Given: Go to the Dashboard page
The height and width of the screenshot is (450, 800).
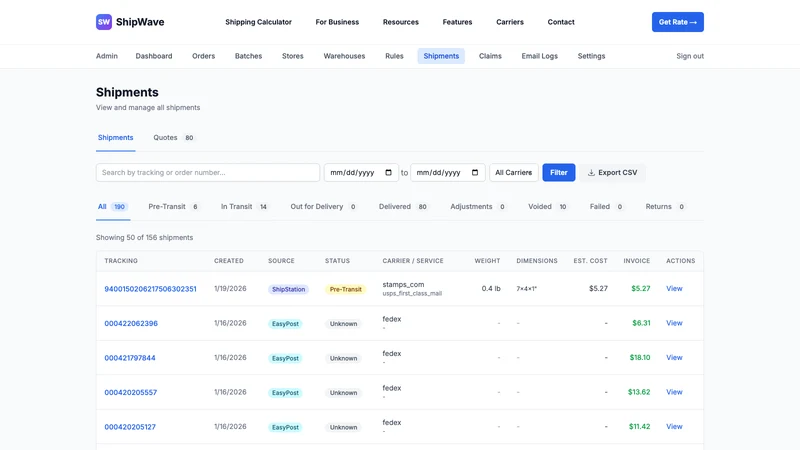Looking at the screenshot, I should click(154, 56).
